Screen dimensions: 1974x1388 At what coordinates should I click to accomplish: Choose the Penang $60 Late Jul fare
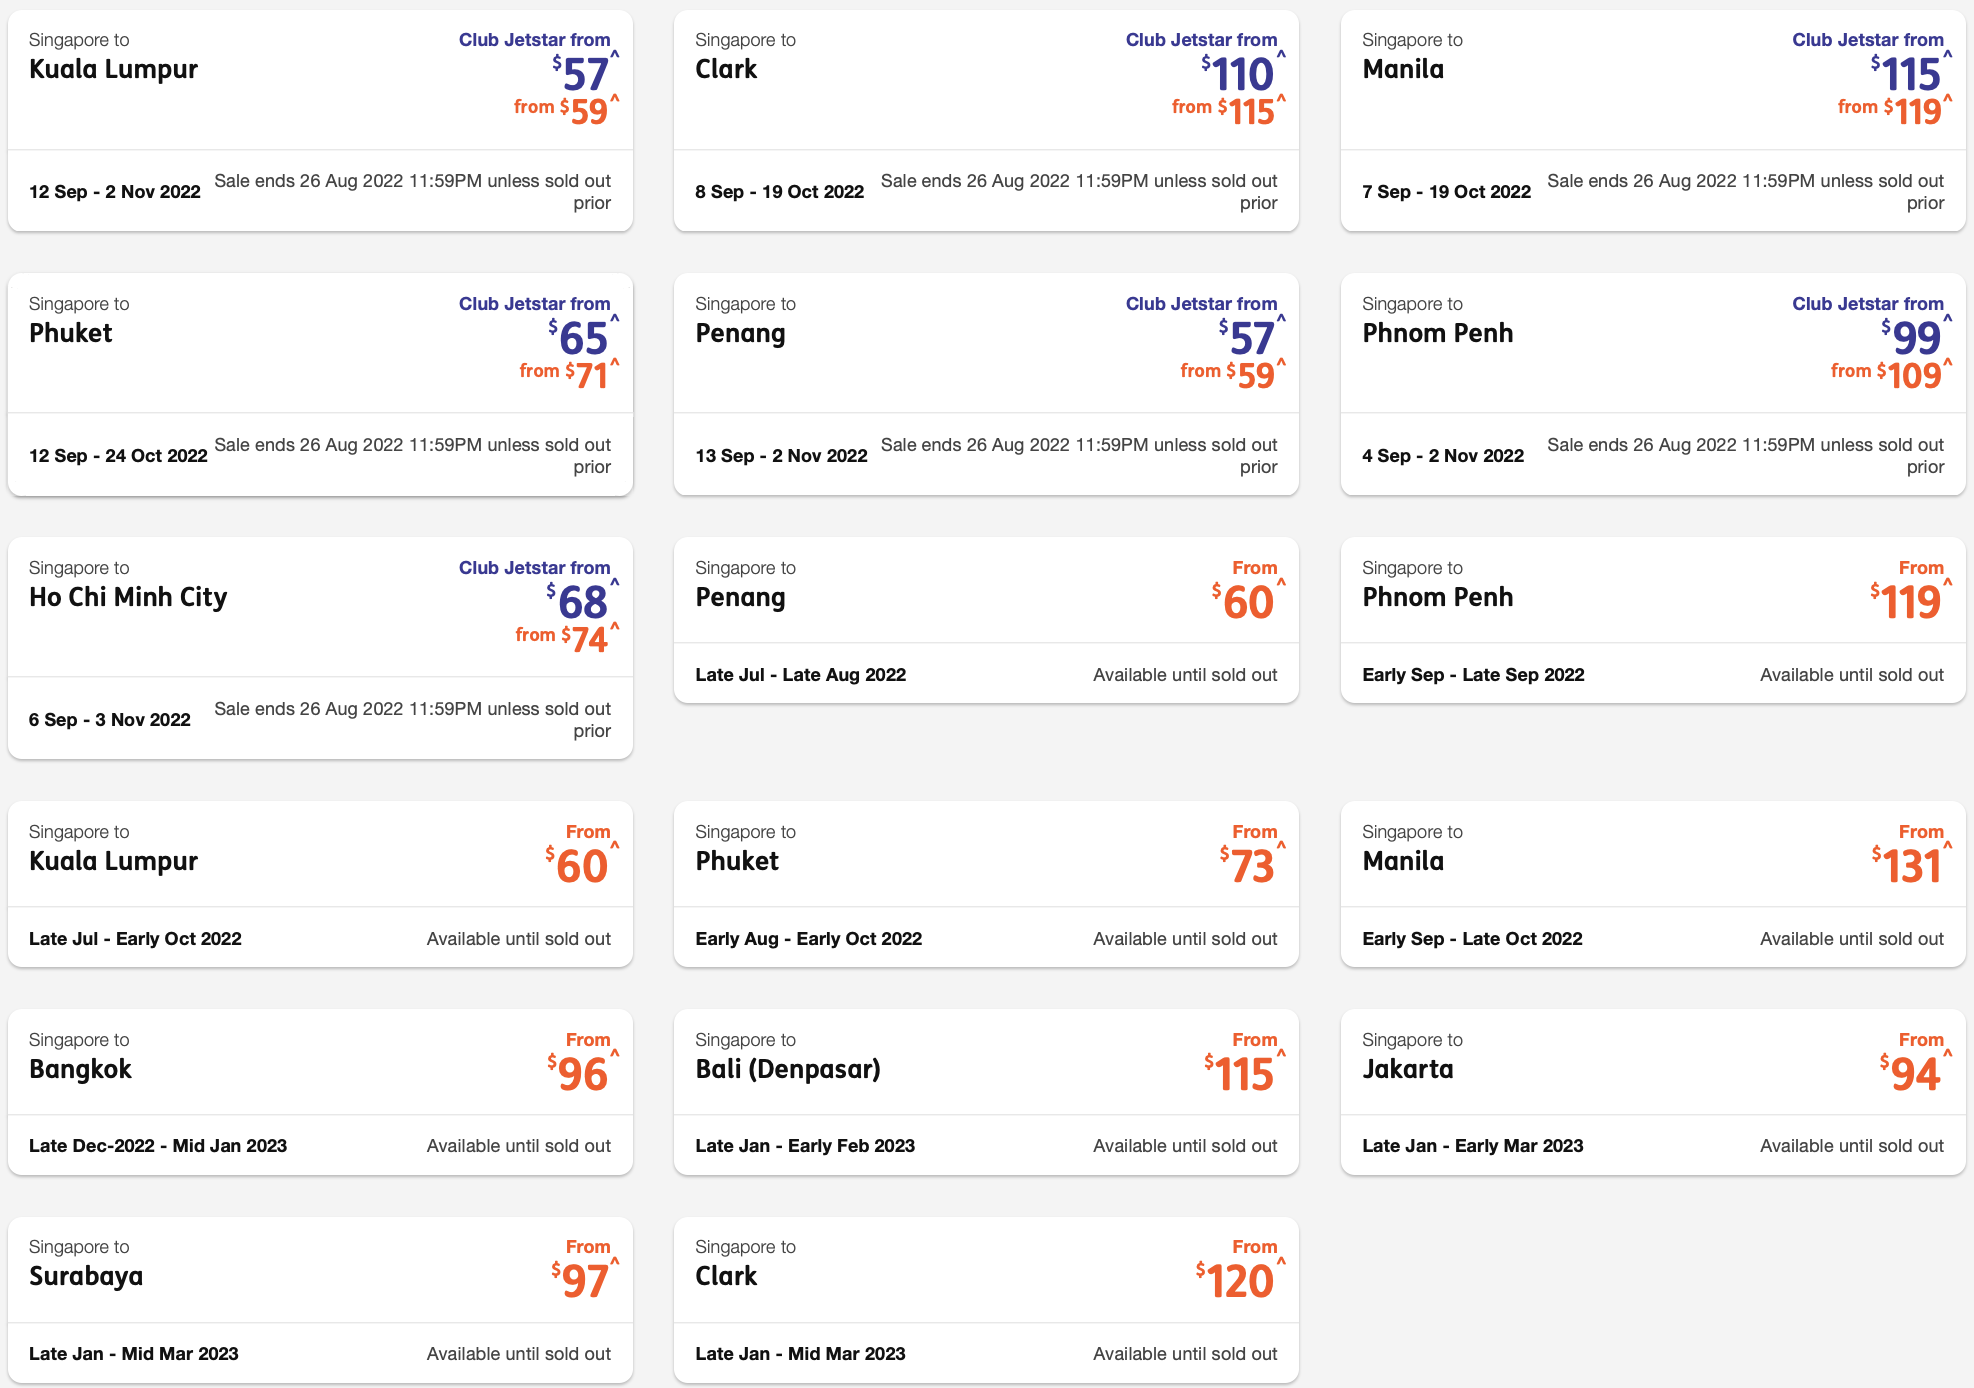[986, 621]
